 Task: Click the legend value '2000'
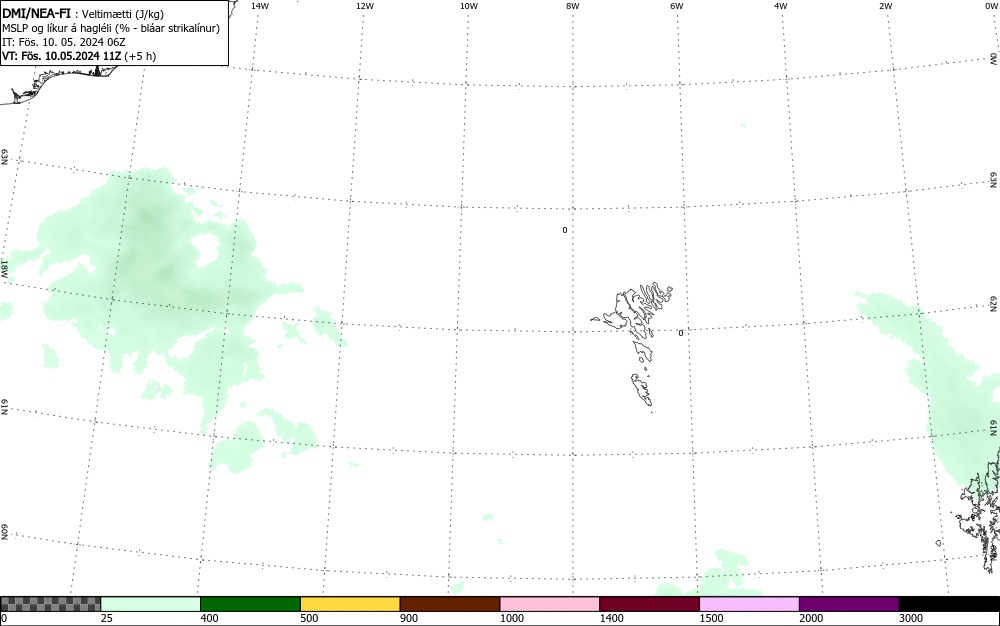click(811, 618)
